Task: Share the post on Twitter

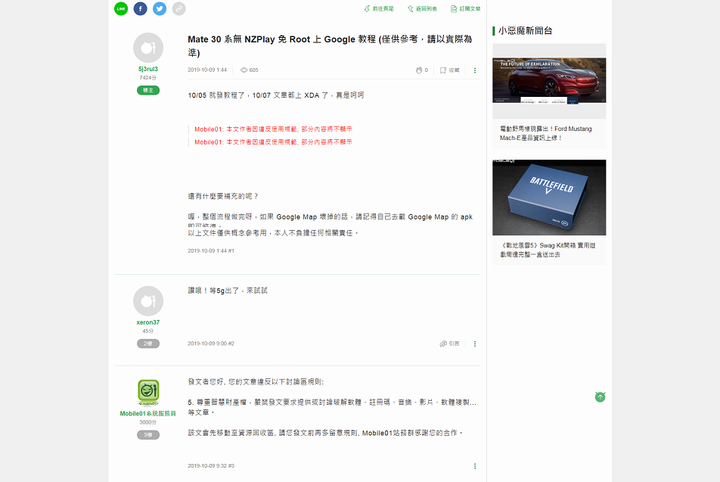Action: tap(159, 8)
